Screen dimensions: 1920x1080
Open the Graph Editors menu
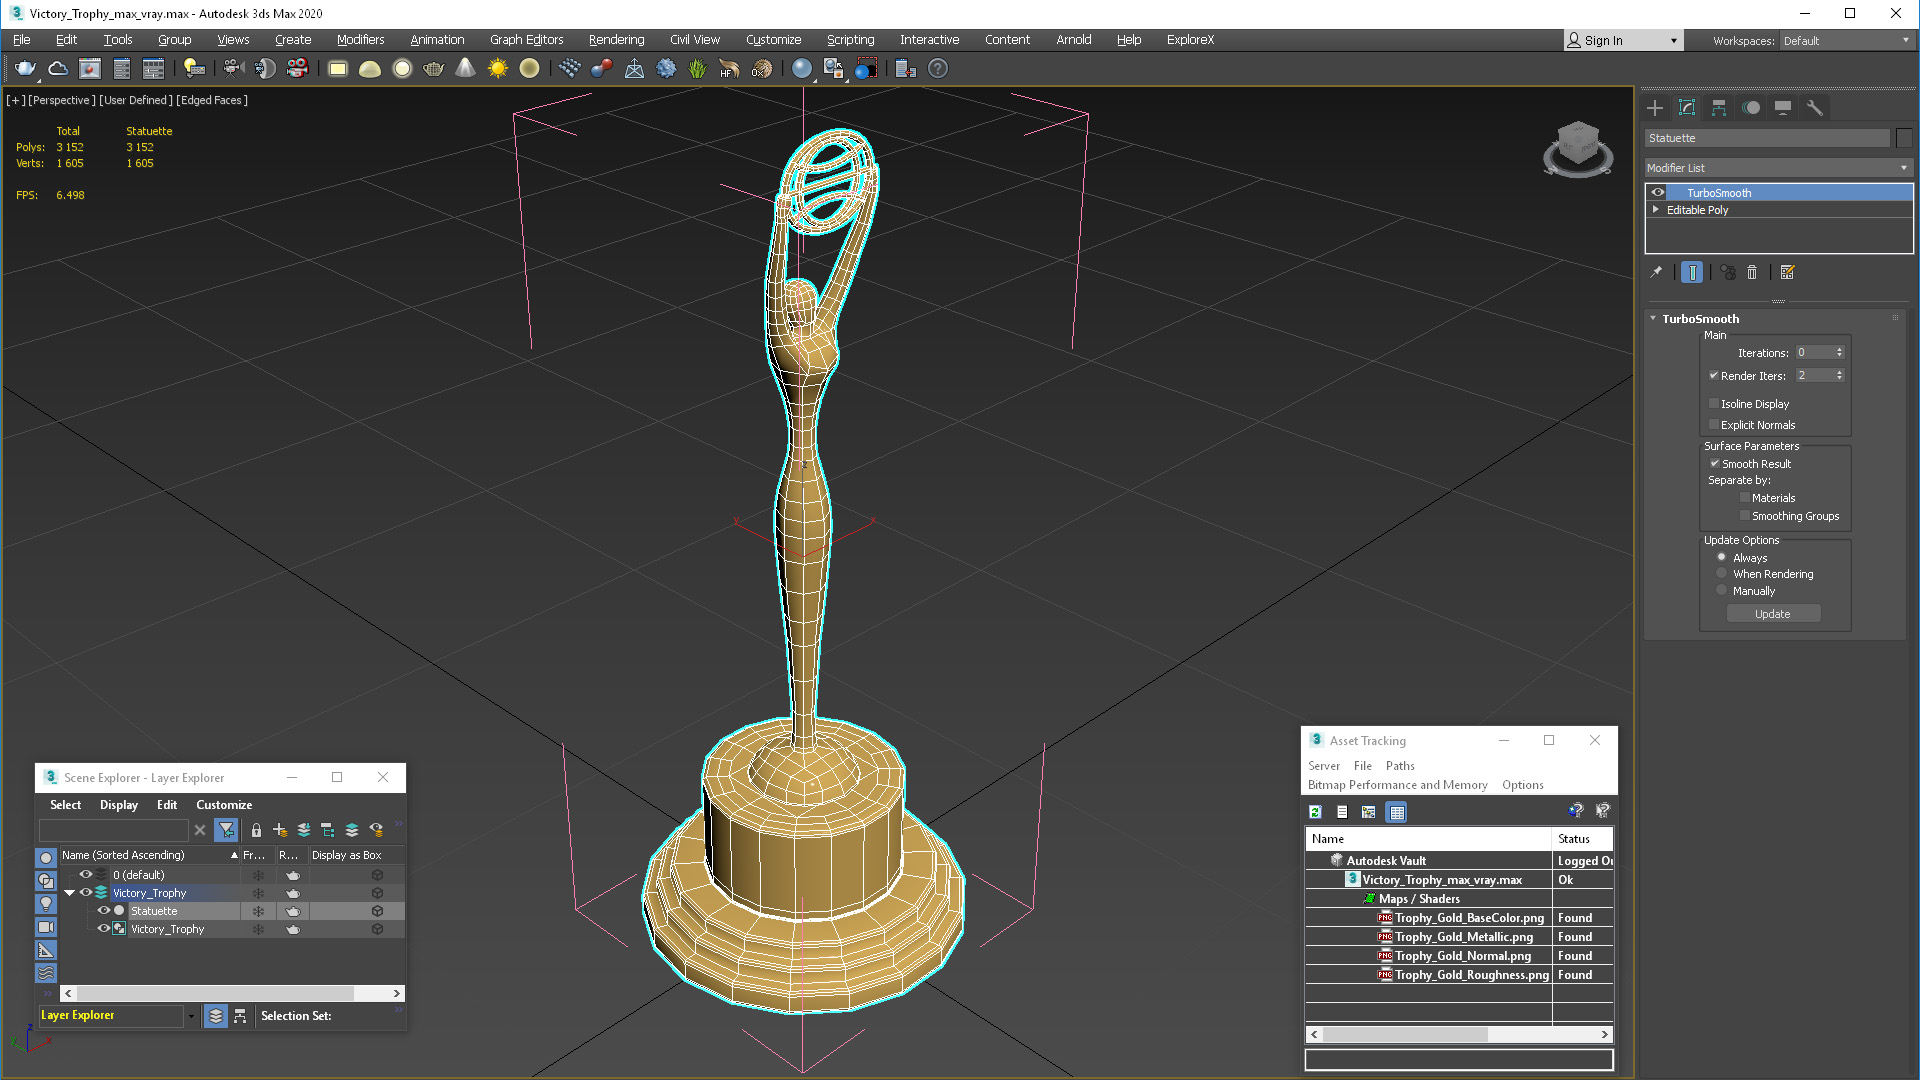tap(526, 40)
